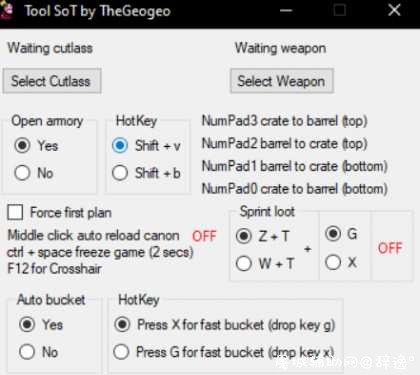This screenshot has width=420, height=375.
Task: Close the Tool SoT window
Action: click(x=394, y=10)
